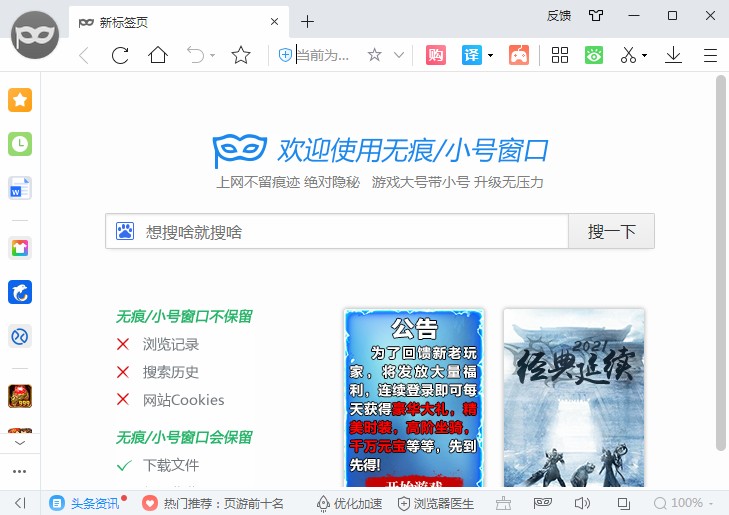Click the 搜一下 search button
Screen dimensions: 729x515
pyautogui.click(x=611, y=231)
